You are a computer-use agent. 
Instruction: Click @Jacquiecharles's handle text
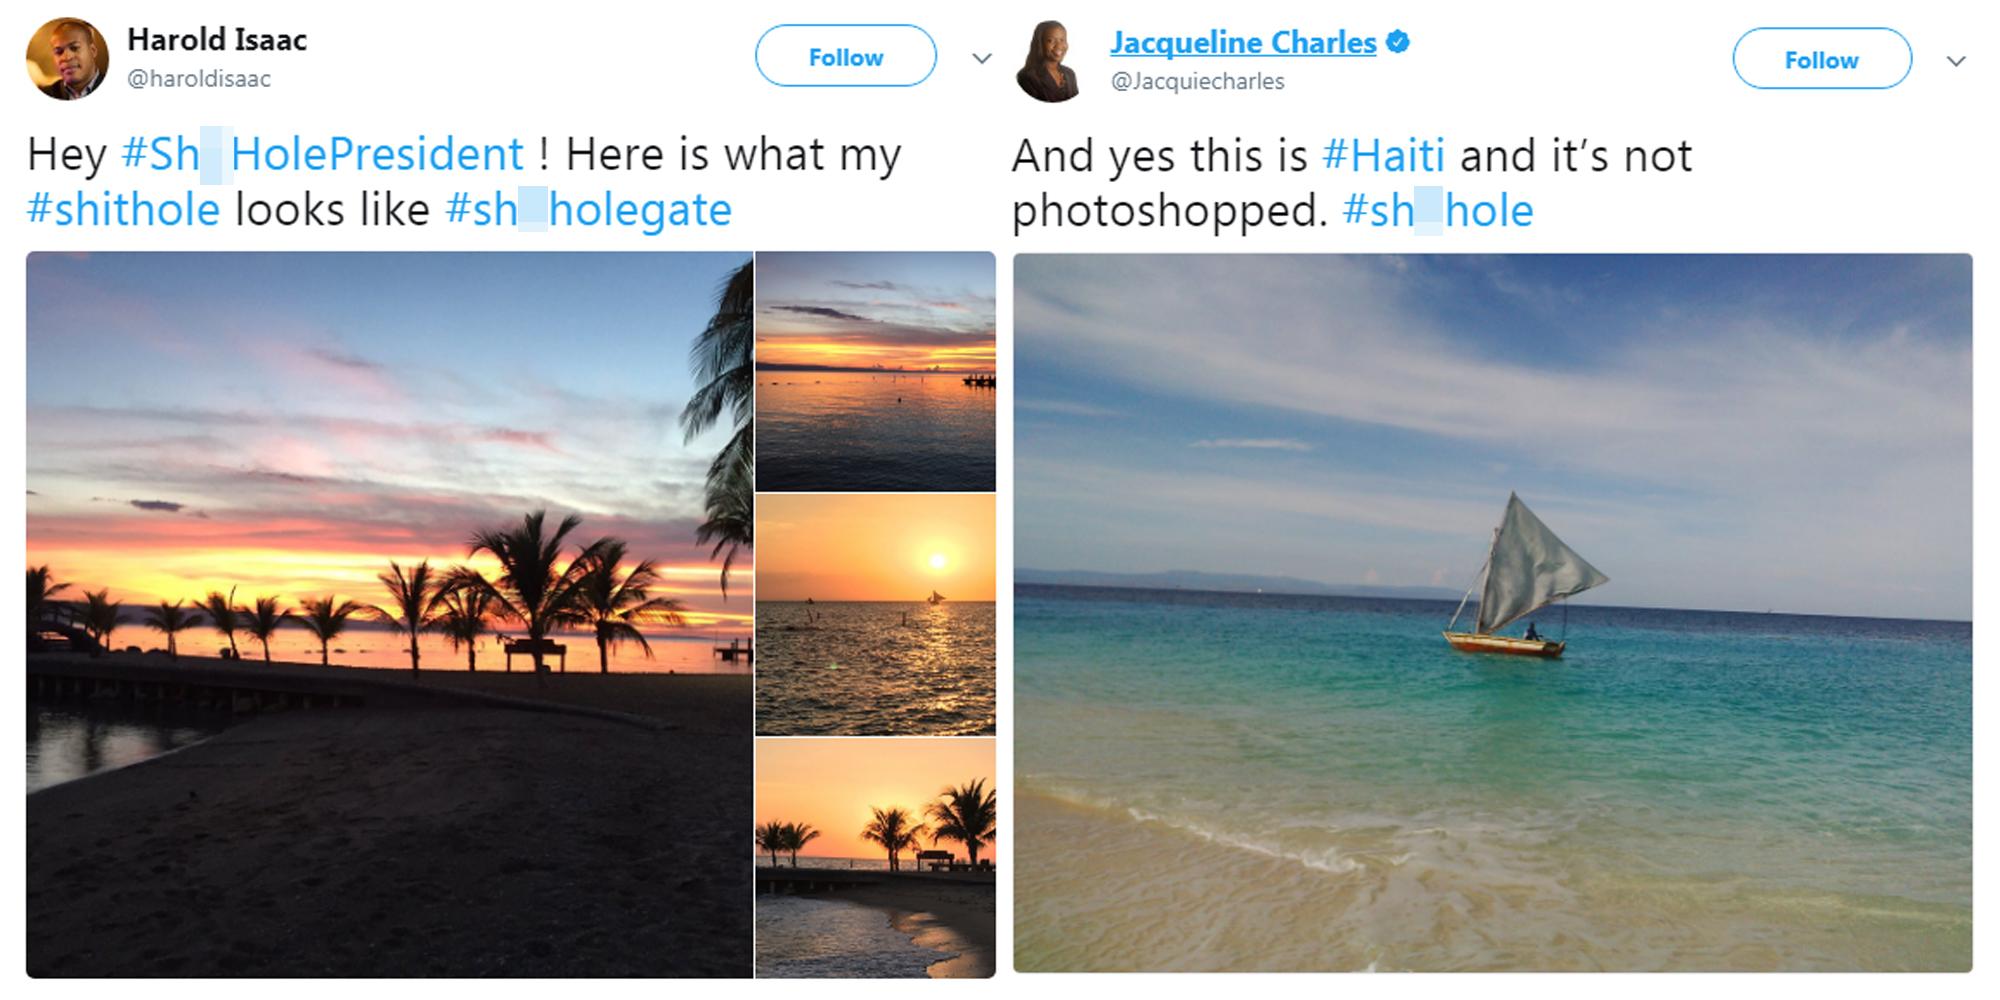[x=1197, y=82]
